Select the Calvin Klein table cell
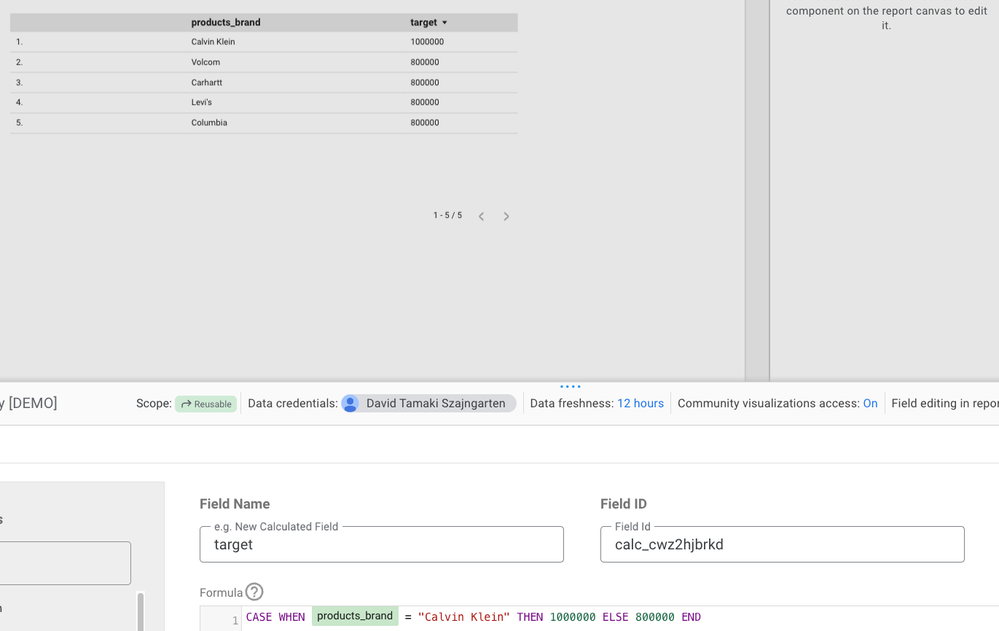 point(213,42)
